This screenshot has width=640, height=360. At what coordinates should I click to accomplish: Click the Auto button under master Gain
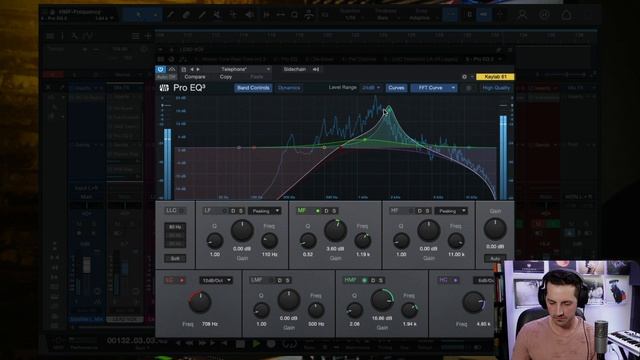click(495, 258)
